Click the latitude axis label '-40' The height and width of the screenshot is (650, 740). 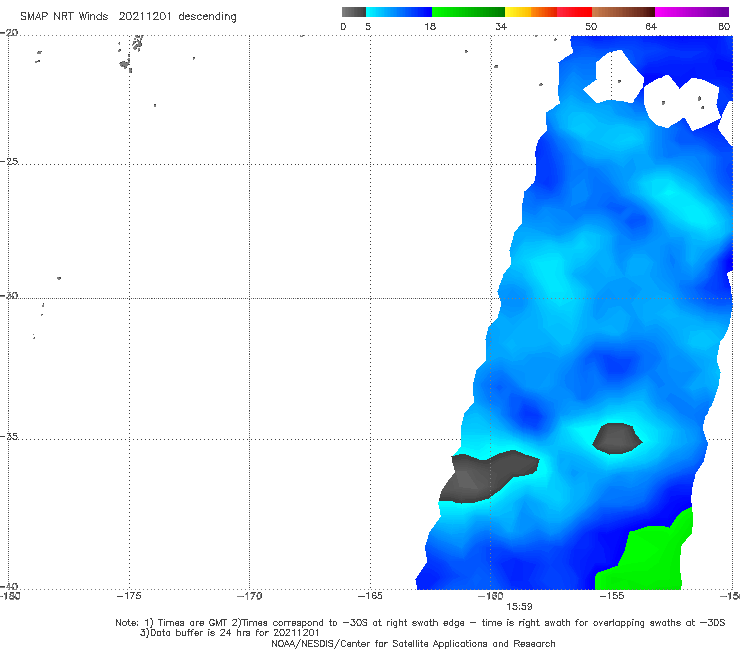pos(9,586)
